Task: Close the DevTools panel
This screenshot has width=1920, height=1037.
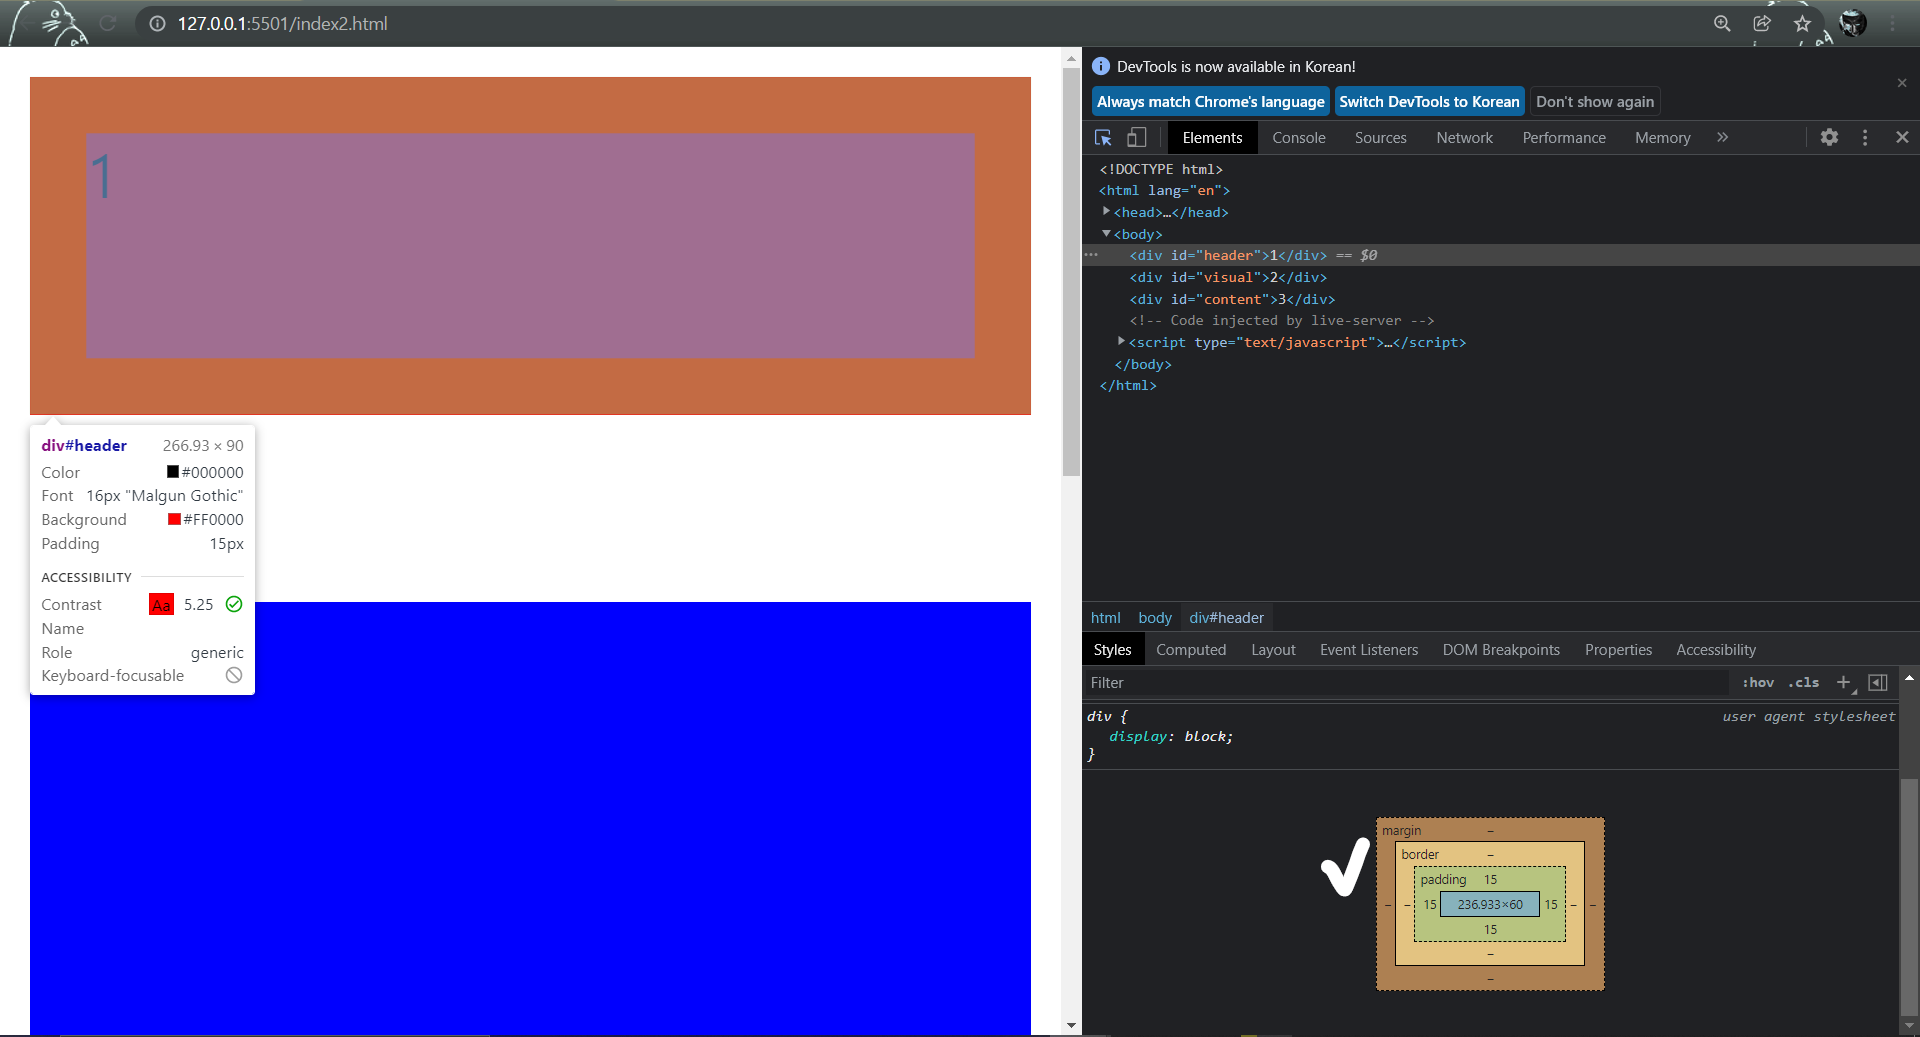Action: [x=1902, y=138]
